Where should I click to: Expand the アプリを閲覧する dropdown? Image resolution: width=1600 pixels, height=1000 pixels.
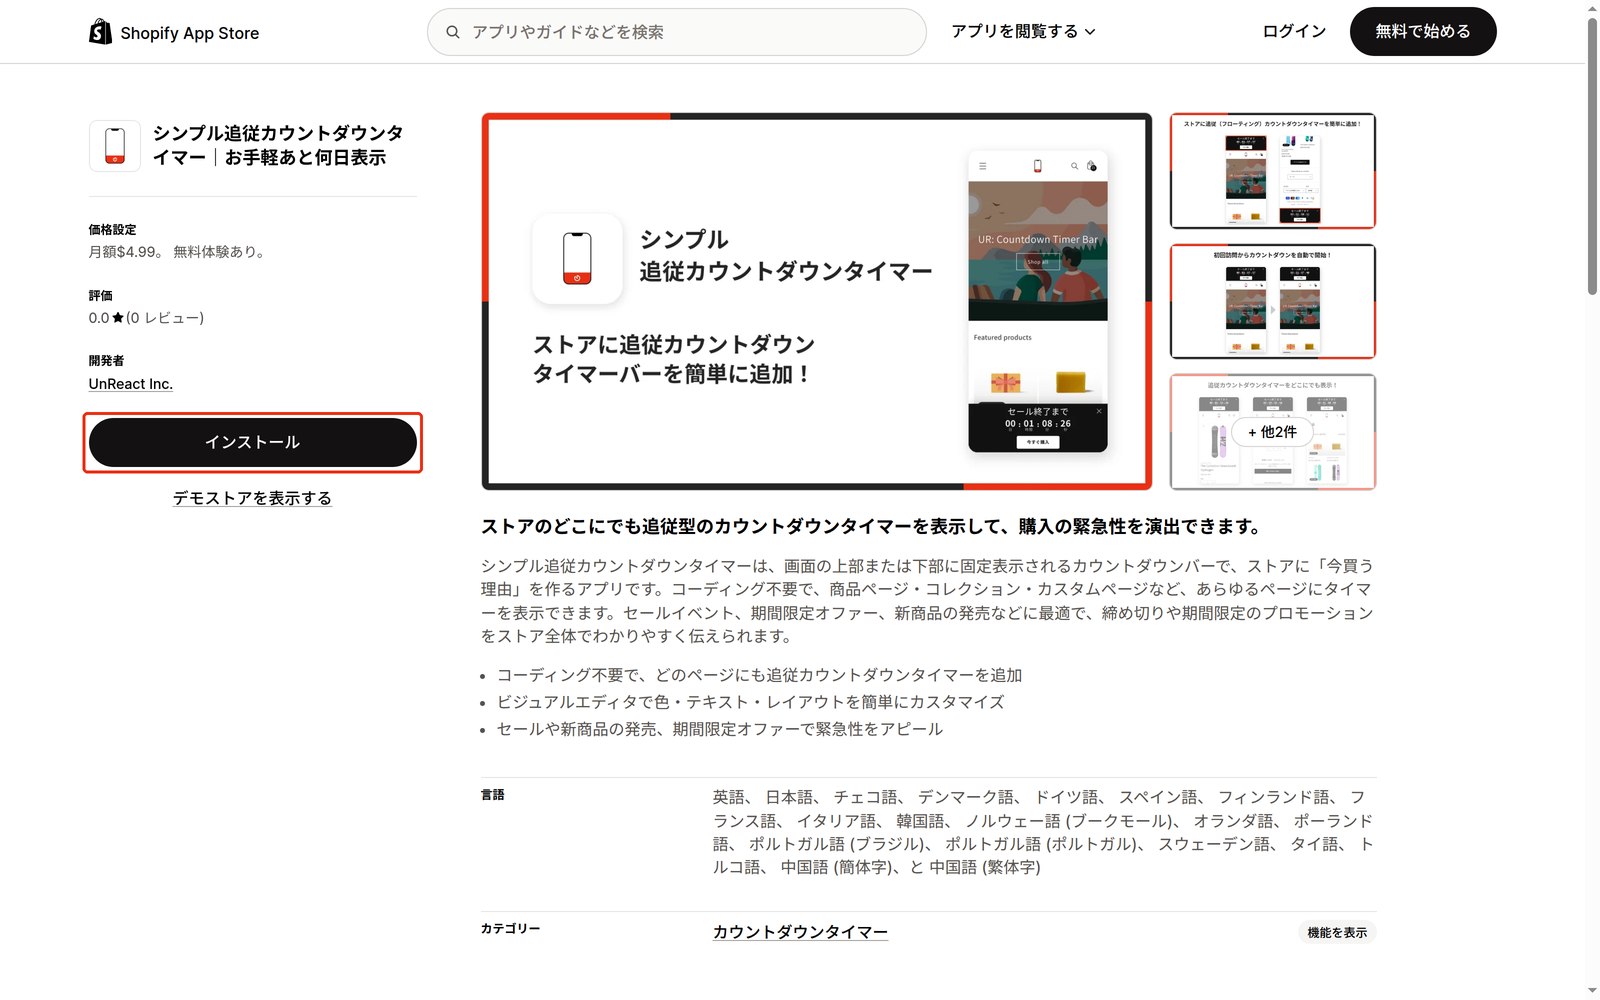pyautogui.click(x=1023, y=32)
